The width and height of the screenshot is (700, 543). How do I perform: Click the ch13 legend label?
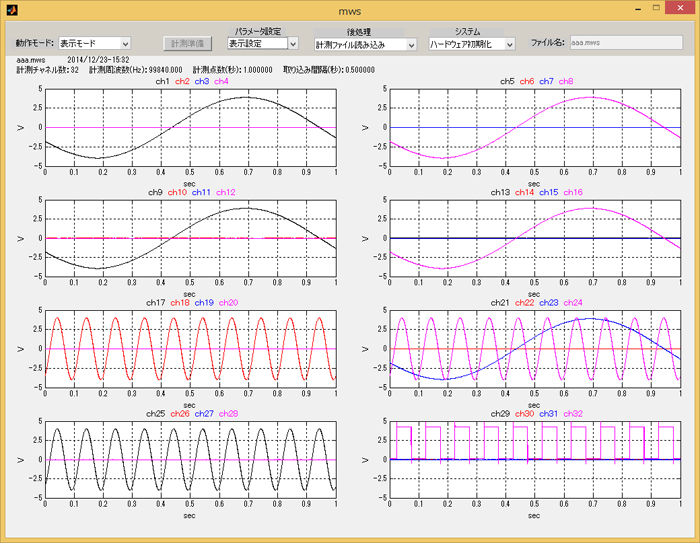pos(500,192)
